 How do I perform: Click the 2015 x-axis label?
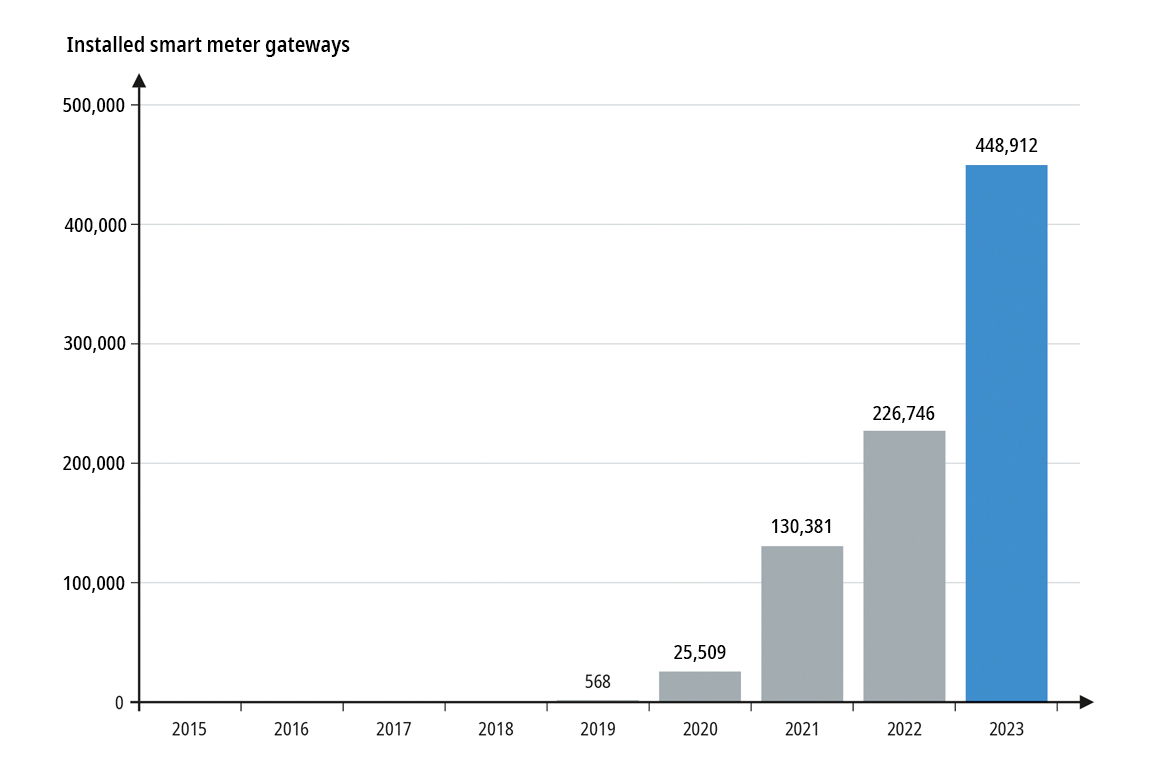(189, 730)
